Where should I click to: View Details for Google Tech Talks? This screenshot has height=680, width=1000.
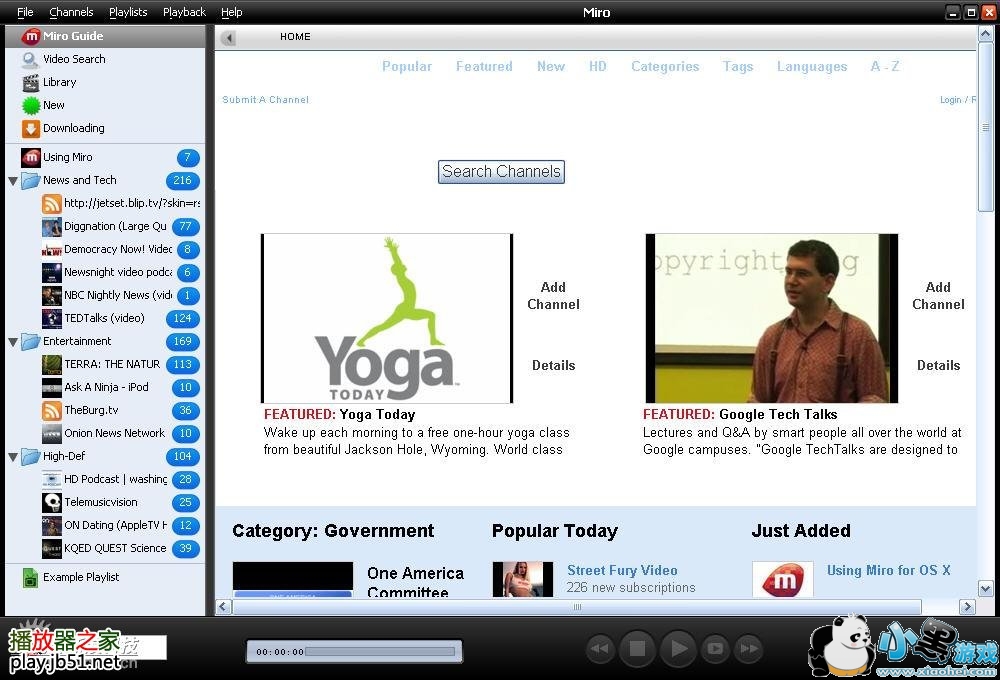(x=938, y=366)
